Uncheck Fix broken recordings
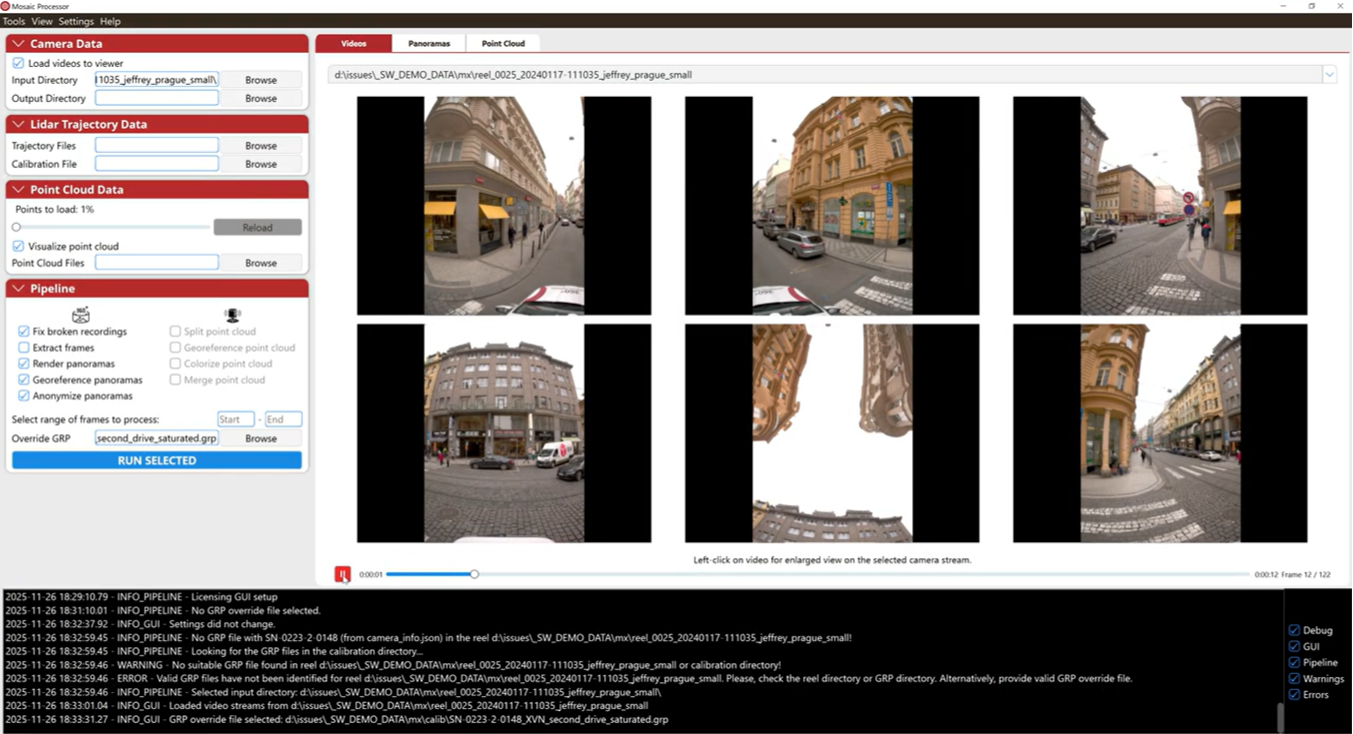 click(x=22, y=331)
